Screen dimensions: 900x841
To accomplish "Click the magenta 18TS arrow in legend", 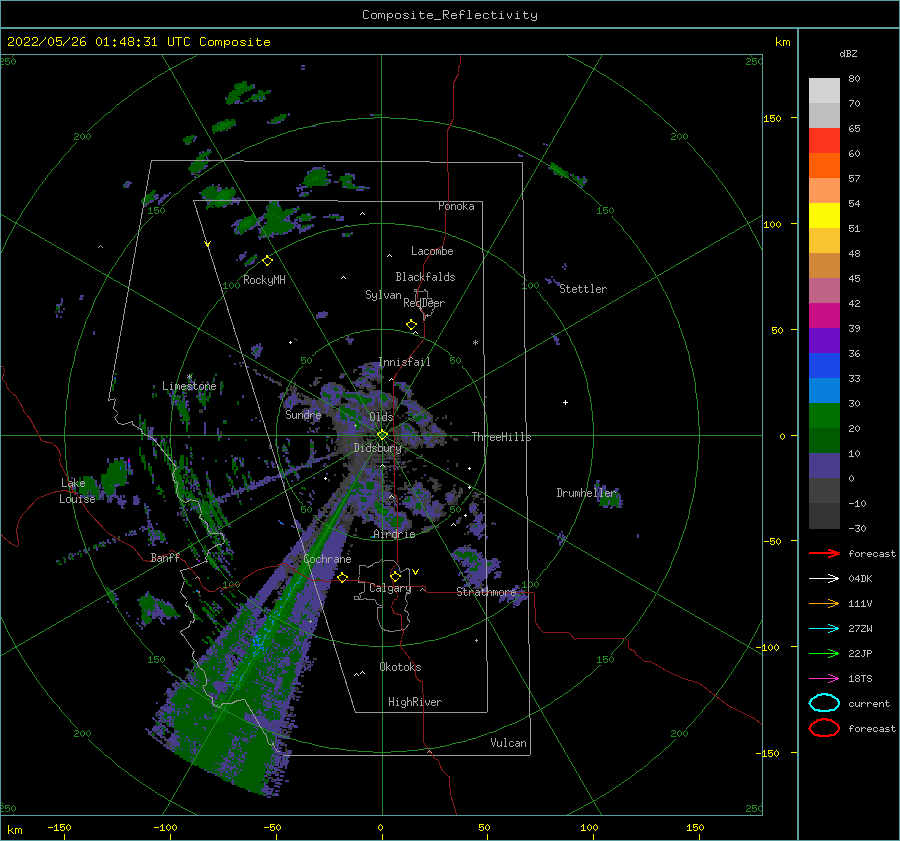I will (824, 679).
